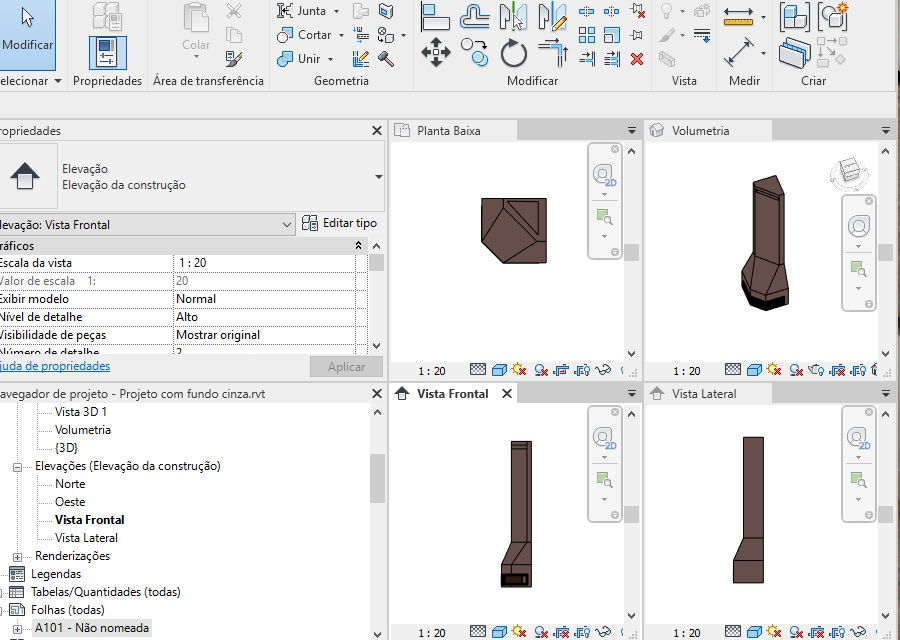Select the Split with Gap tool

point(612,11)
